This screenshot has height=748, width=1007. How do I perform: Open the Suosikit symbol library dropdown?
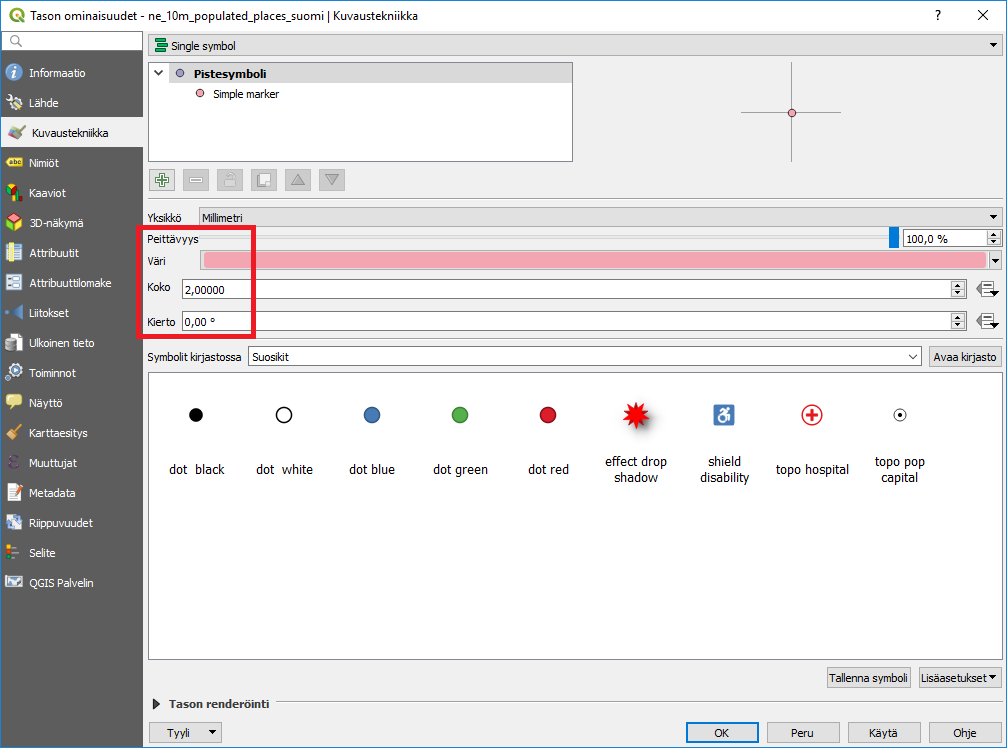coord(585,357)
